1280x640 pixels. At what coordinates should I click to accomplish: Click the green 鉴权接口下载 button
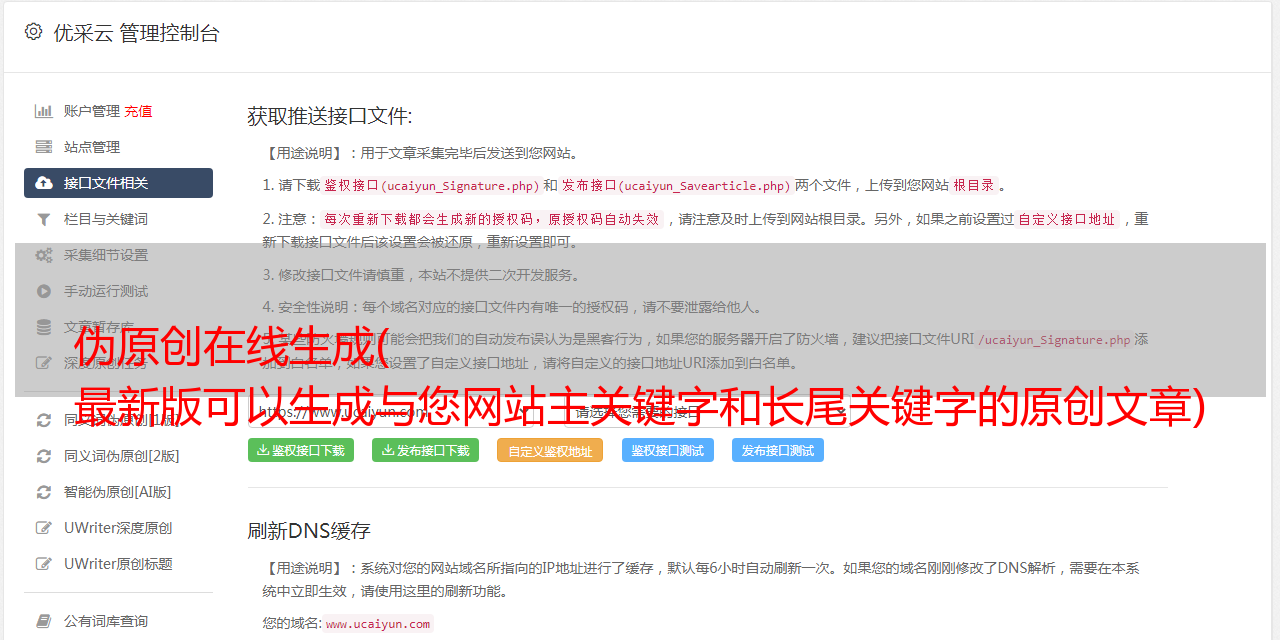[x=301, y=450]
